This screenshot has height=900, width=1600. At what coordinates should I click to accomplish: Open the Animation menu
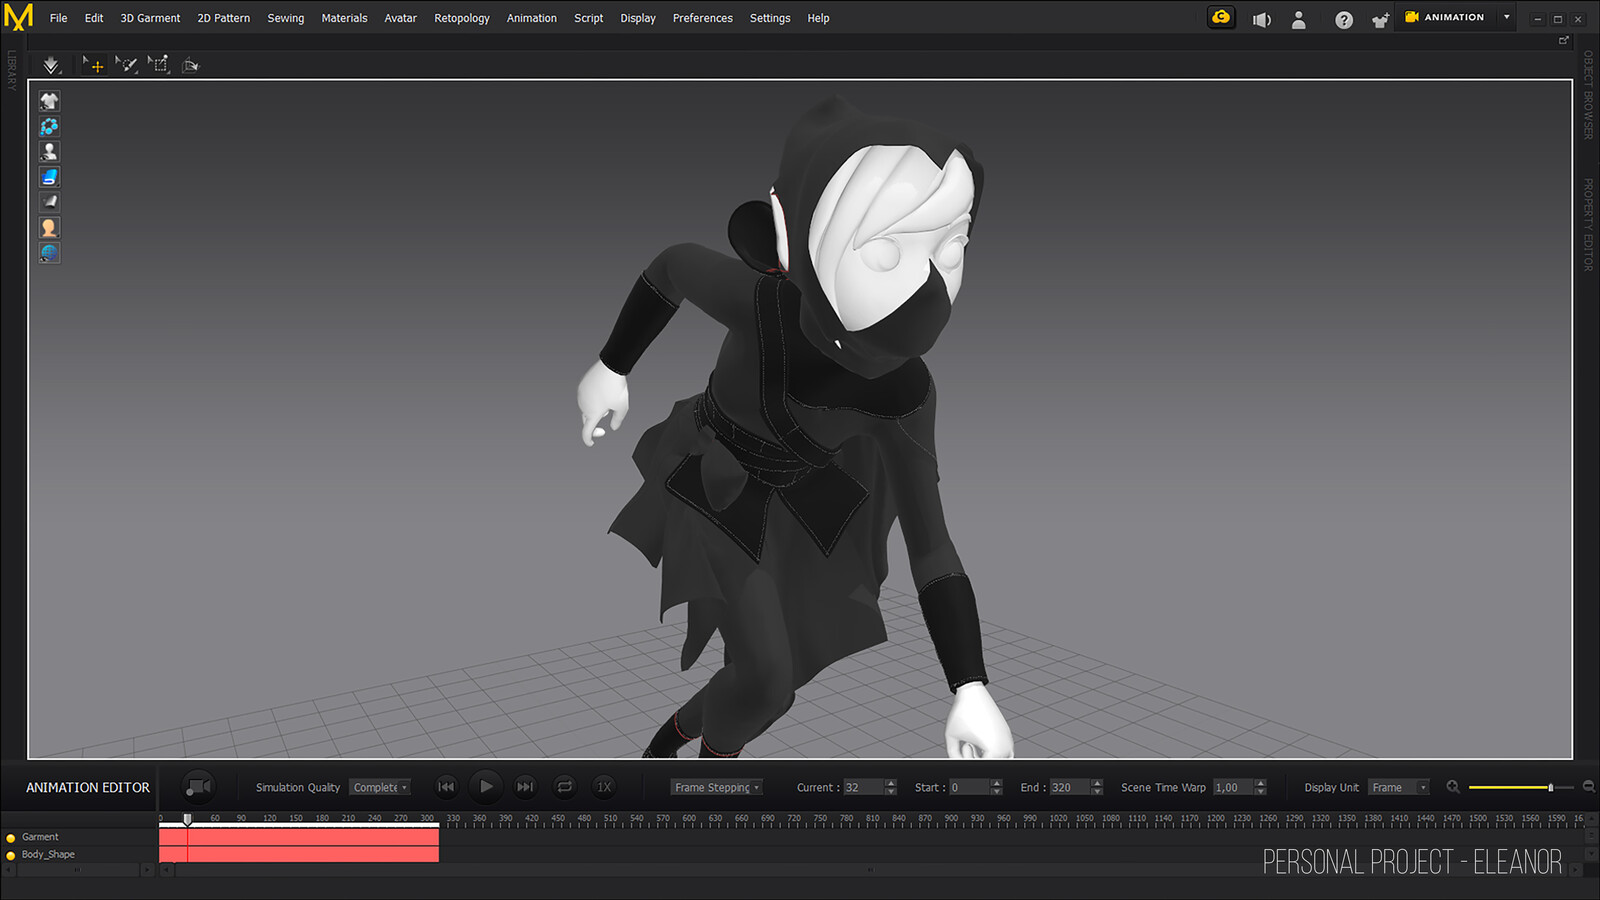531,18
